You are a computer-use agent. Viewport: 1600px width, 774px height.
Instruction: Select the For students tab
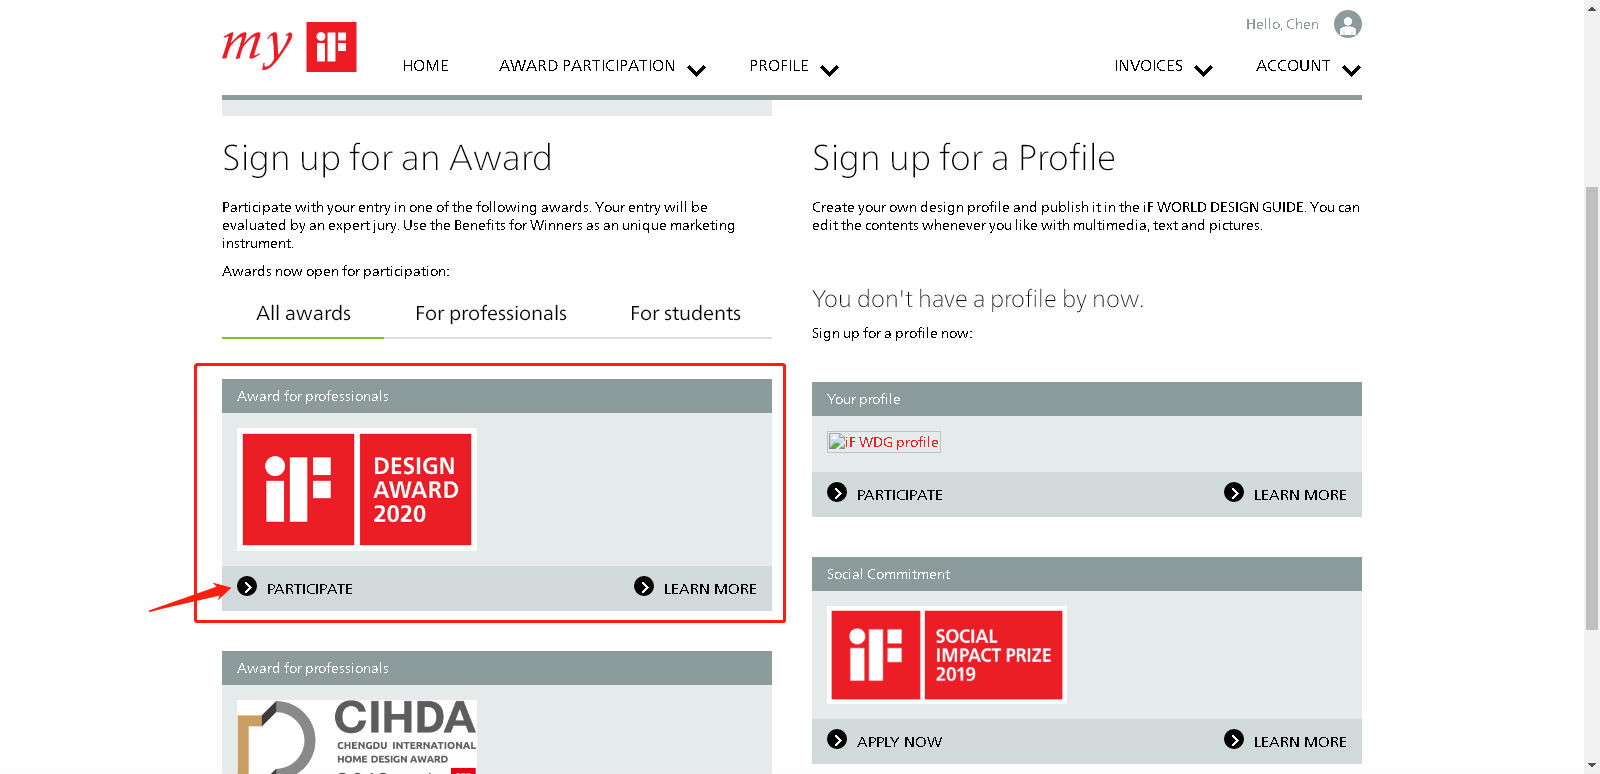(685, 314)
